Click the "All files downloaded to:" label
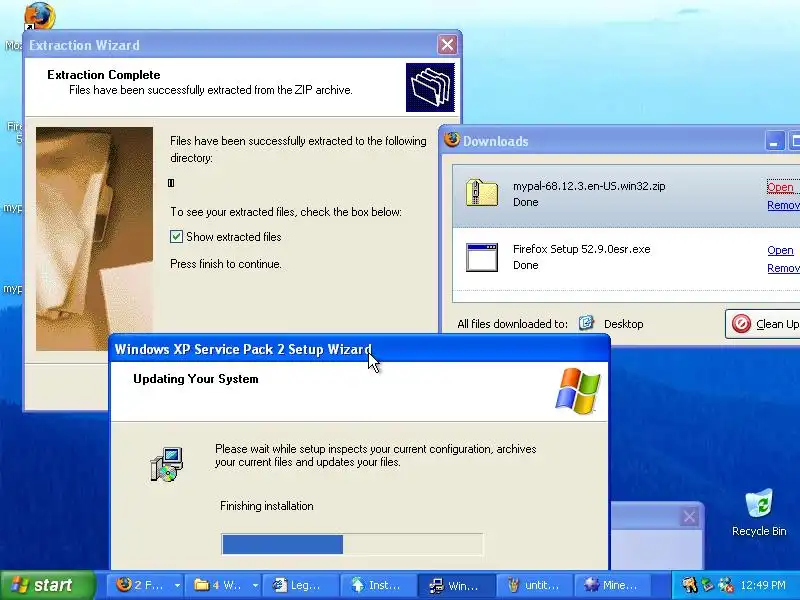Image resolution: width=800 pixels, height=600 pixels. (512, 324)
